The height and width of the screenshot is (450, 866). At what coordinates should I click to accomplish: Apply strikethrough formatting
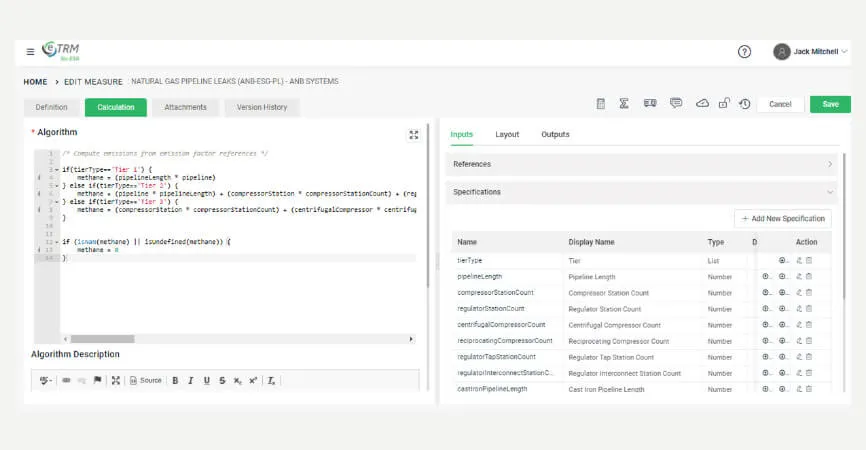click(222, 380)
